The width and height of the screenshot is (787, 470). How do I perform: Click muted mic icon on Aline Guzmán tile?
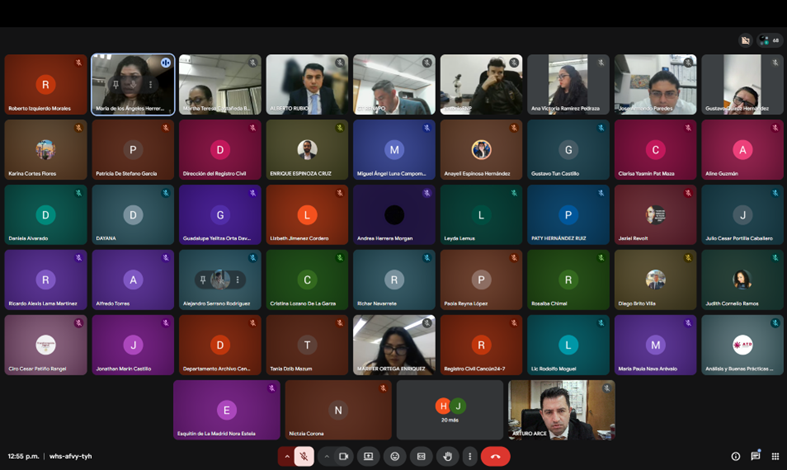coord(775,128)
